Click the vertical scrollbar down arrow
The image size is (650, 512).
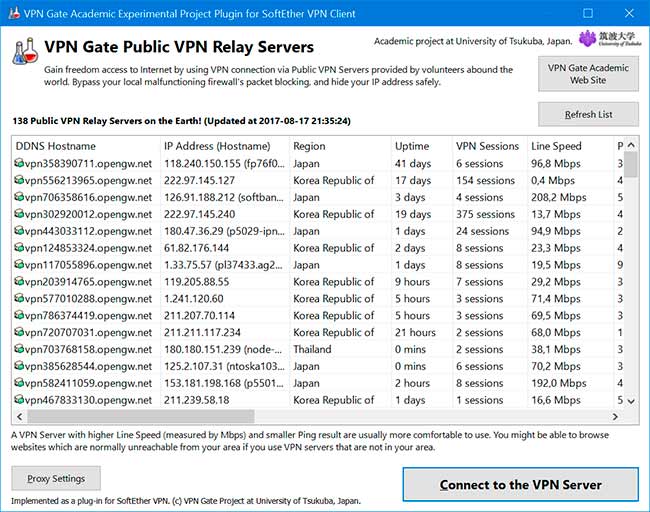(x=631, y=401)
